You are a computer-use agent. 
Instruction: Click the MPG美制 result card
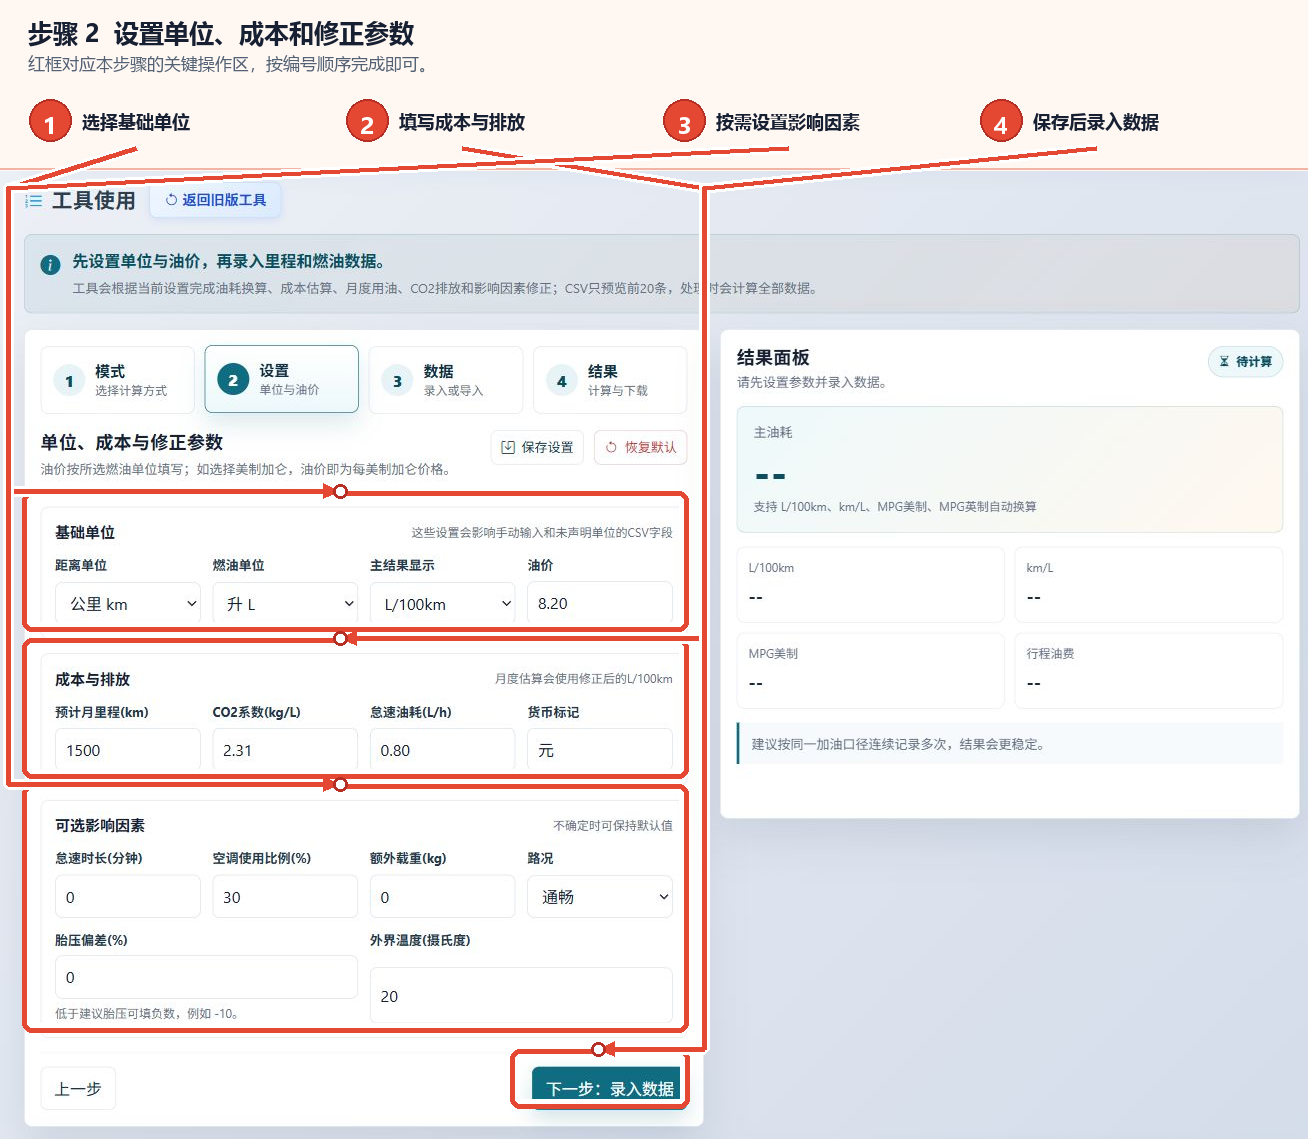point(871,670)
